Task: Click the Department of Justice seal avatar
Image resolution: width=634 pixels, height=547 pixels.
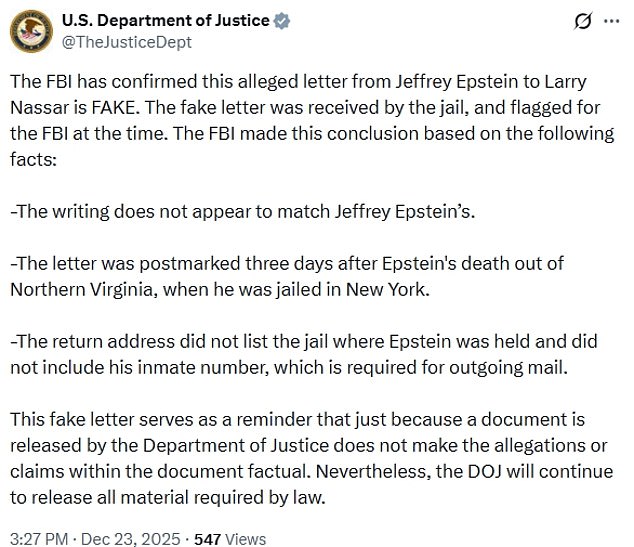Action: point(32,30)
